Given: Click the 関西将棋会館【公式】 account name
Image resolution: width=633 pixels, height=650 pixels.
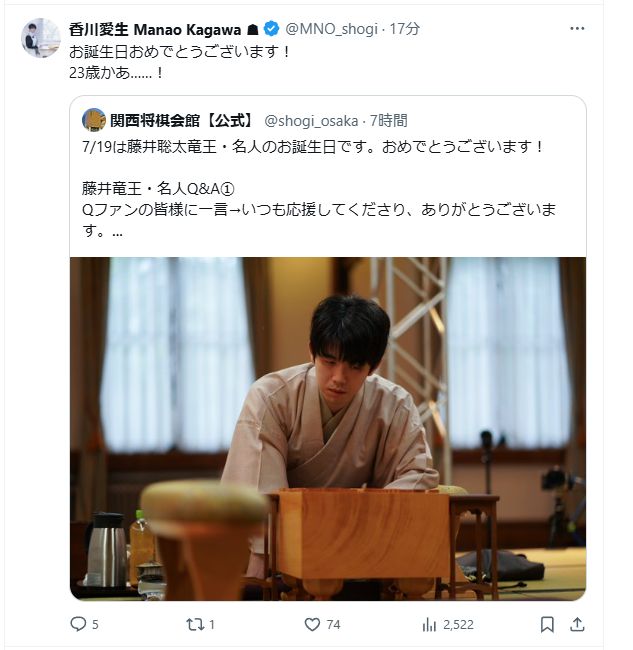Looking at the screenshot, I should [x=182, y=121].
